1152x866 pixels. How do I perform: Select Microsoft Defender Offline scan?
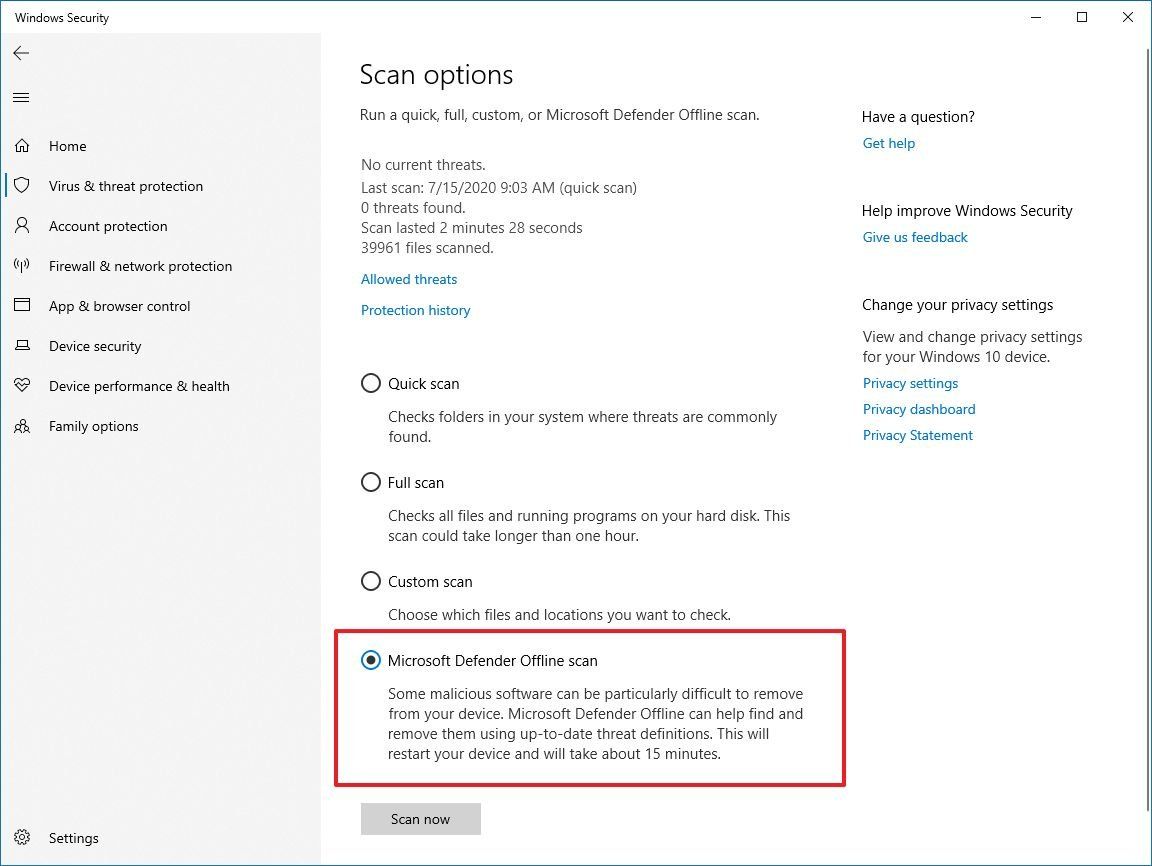point(371,660)
